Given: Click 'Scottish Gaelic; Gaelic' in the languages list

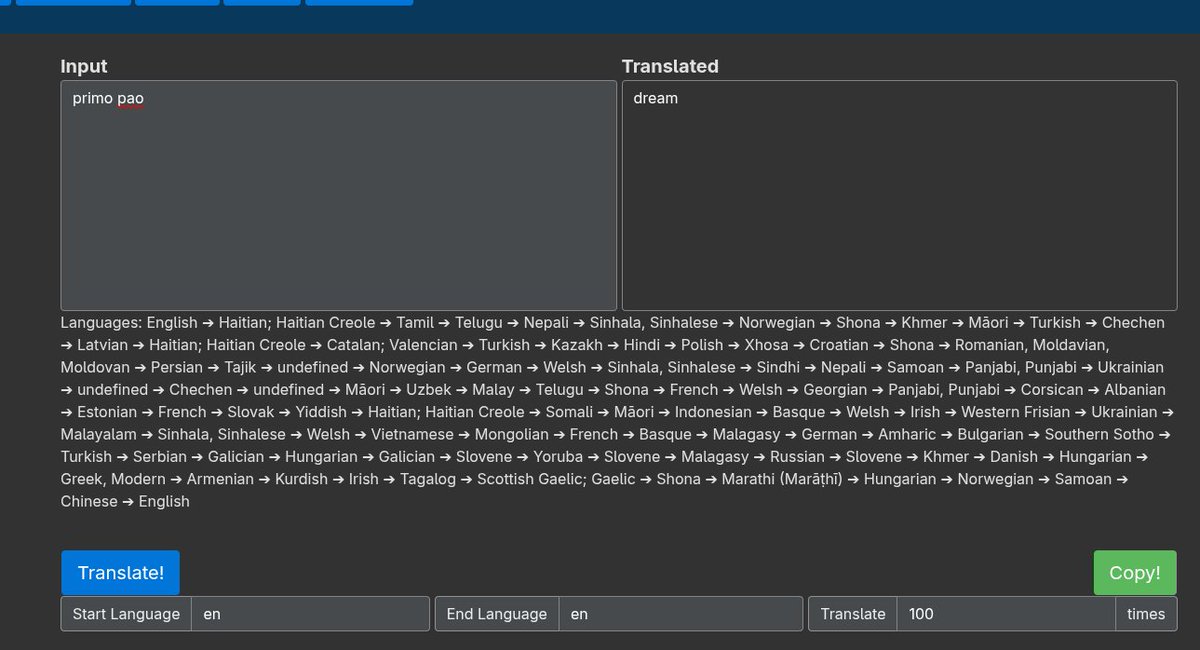Looking at the screenshot, I should (x=556, y=479).
